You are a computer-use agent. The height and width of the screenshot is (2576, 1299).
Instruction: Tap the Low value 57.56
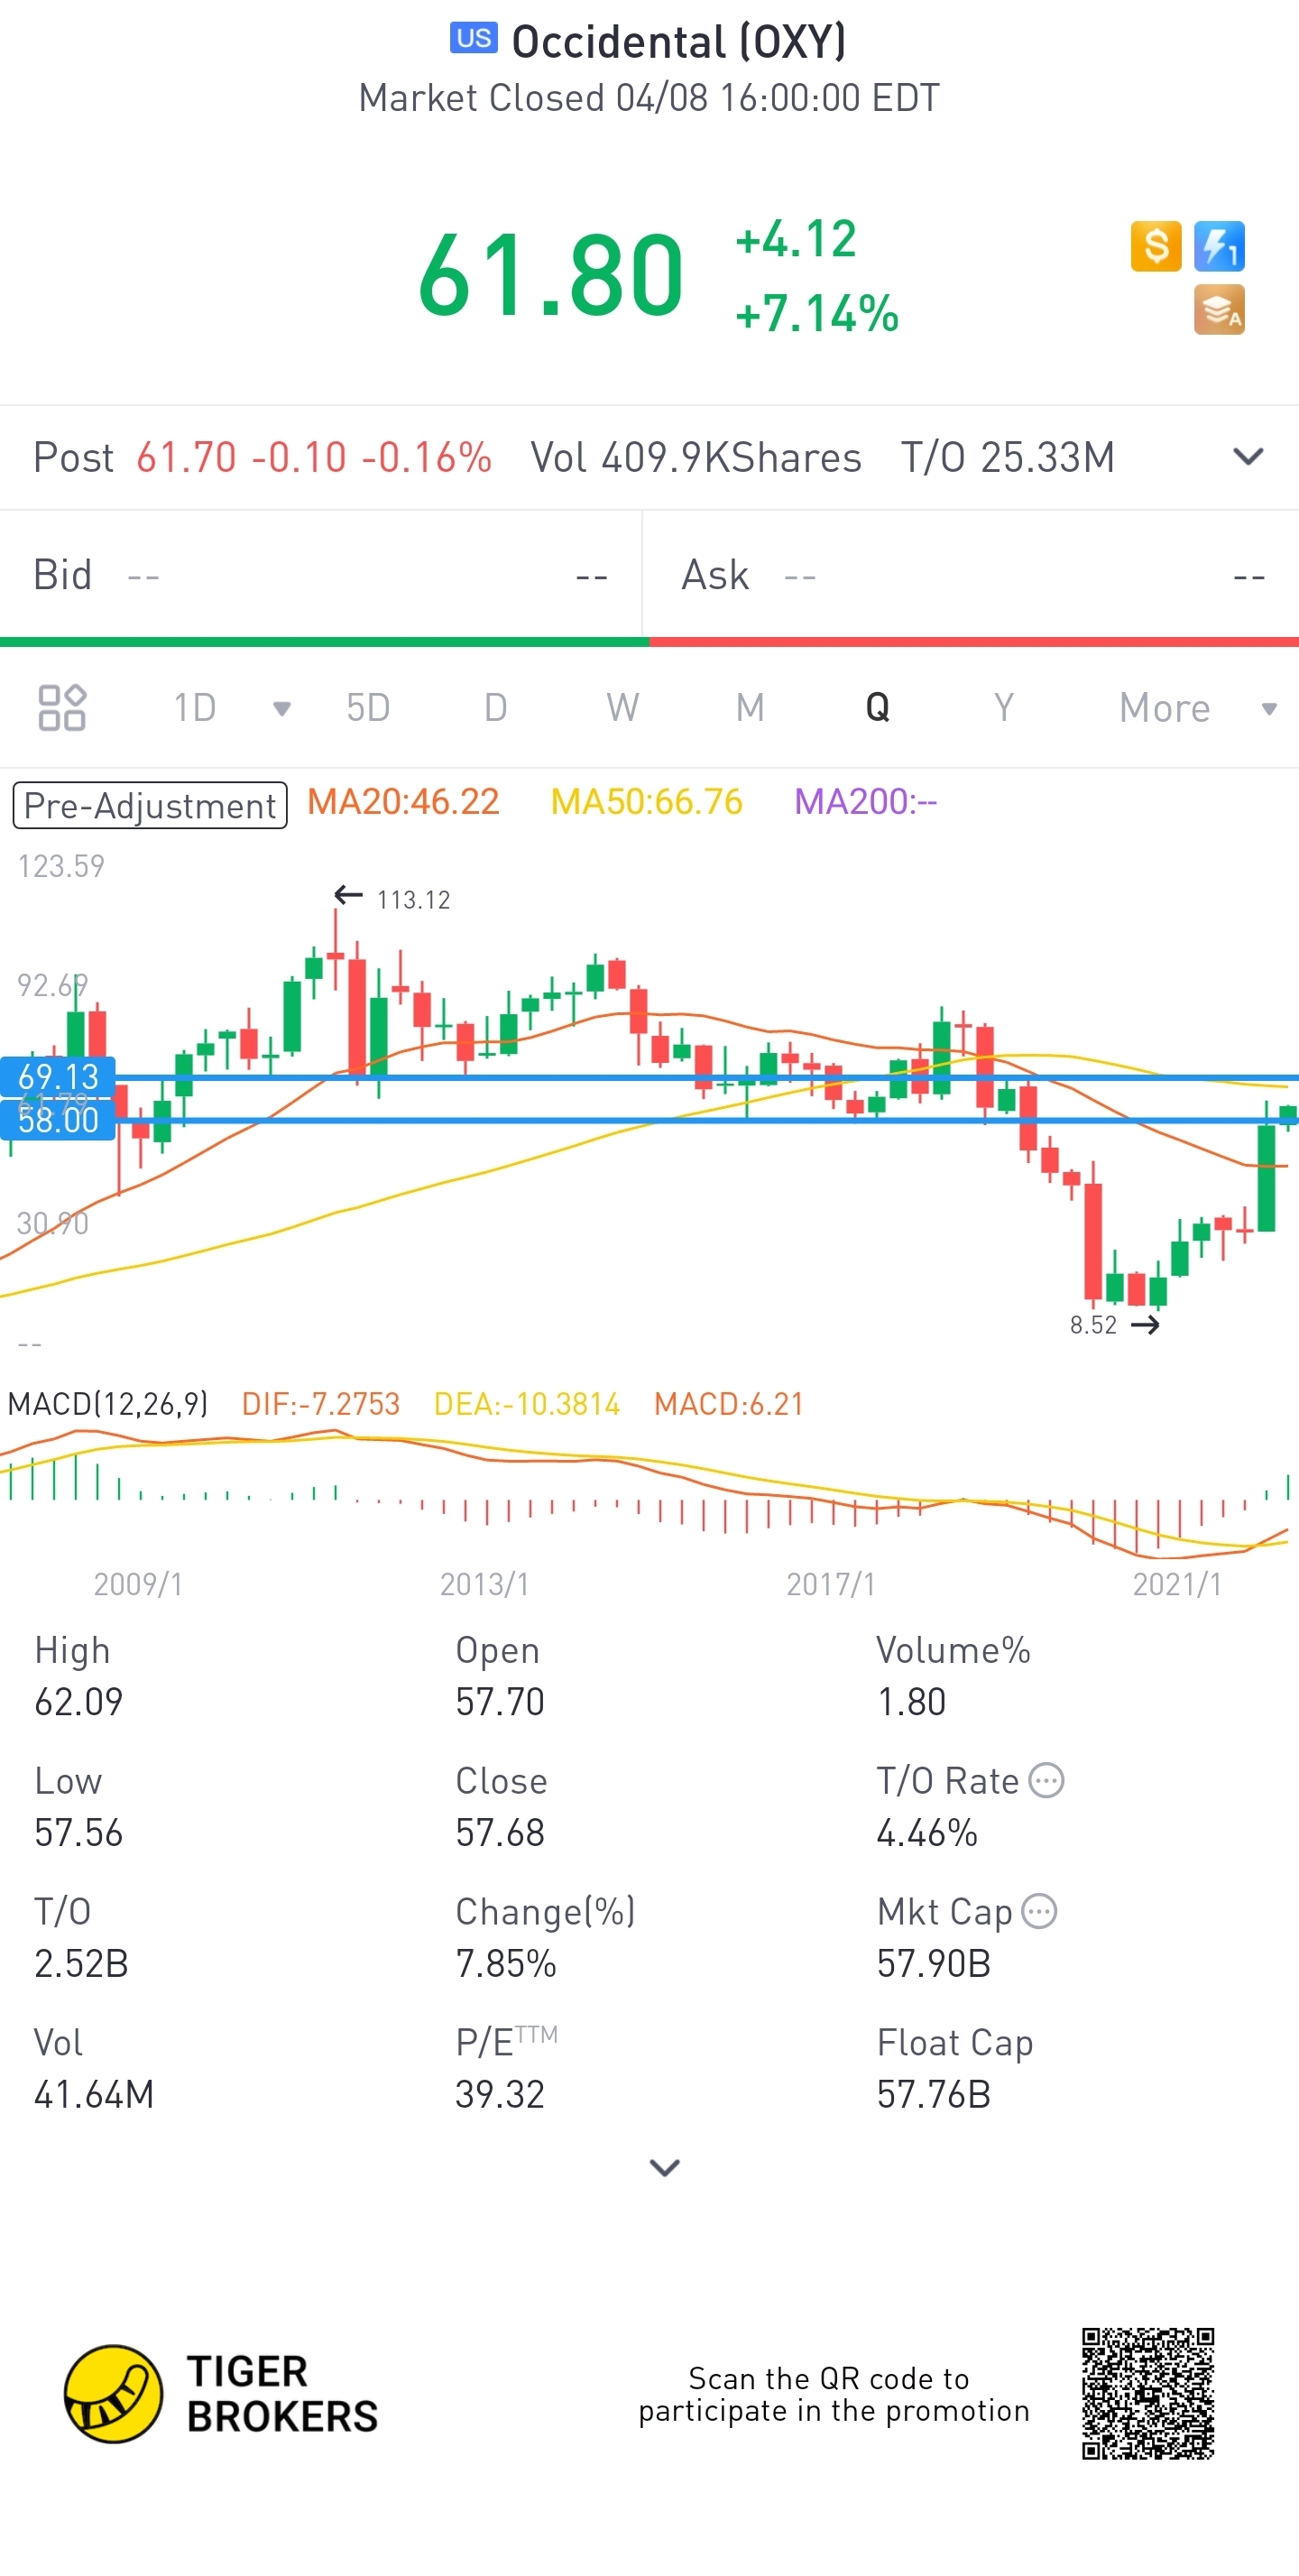click(x=79, y=1833)
